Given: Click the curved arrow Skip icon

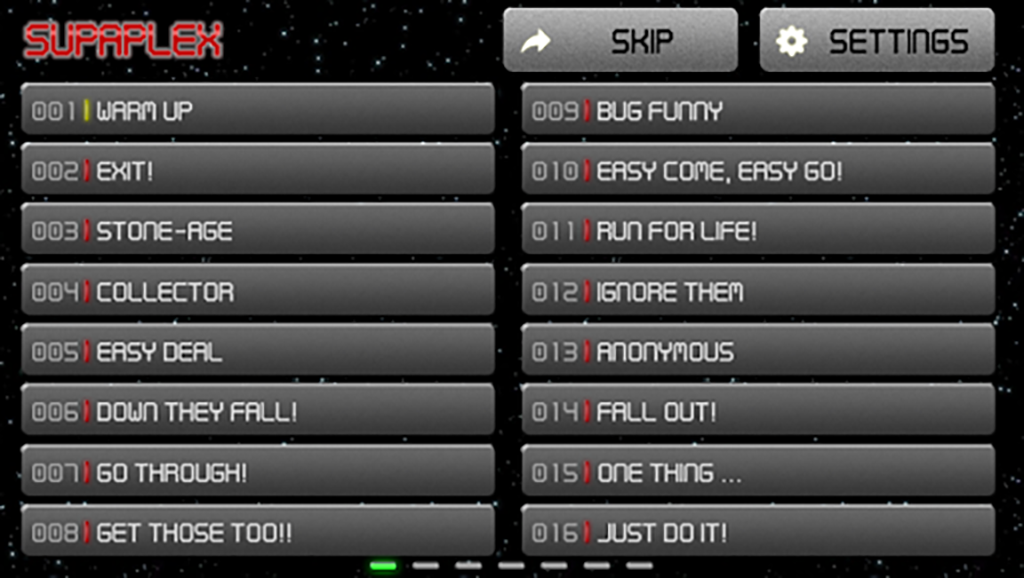Looking at the screenshot, I should 535,42.
